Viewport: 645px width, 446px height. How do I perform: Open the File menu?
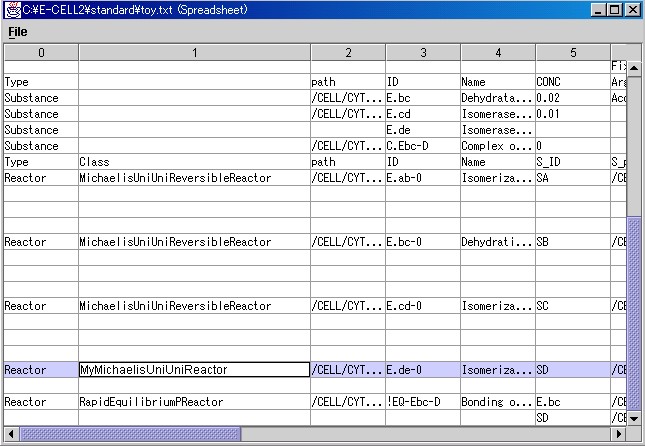[18, 31]
